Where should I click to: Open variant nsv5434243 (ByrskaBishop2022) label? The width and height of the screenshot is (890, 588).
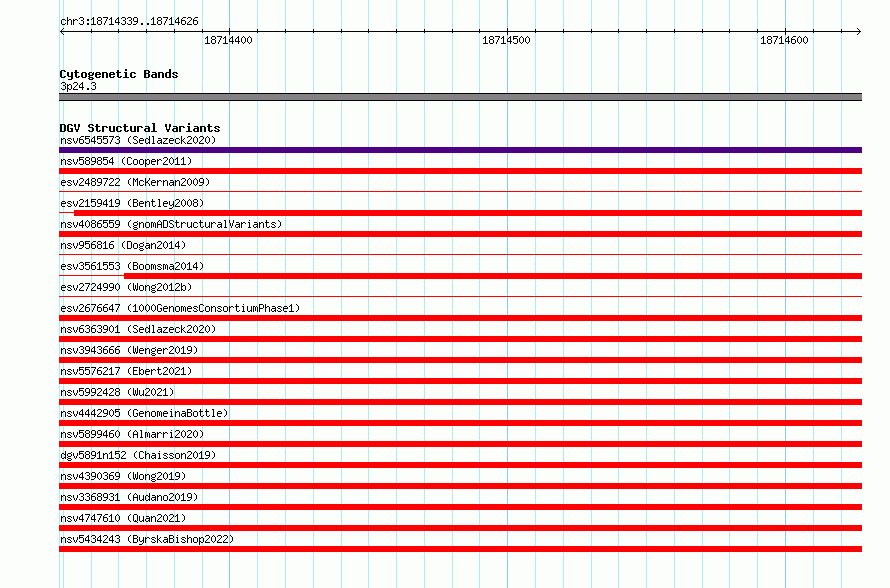[x=147, y=539]
